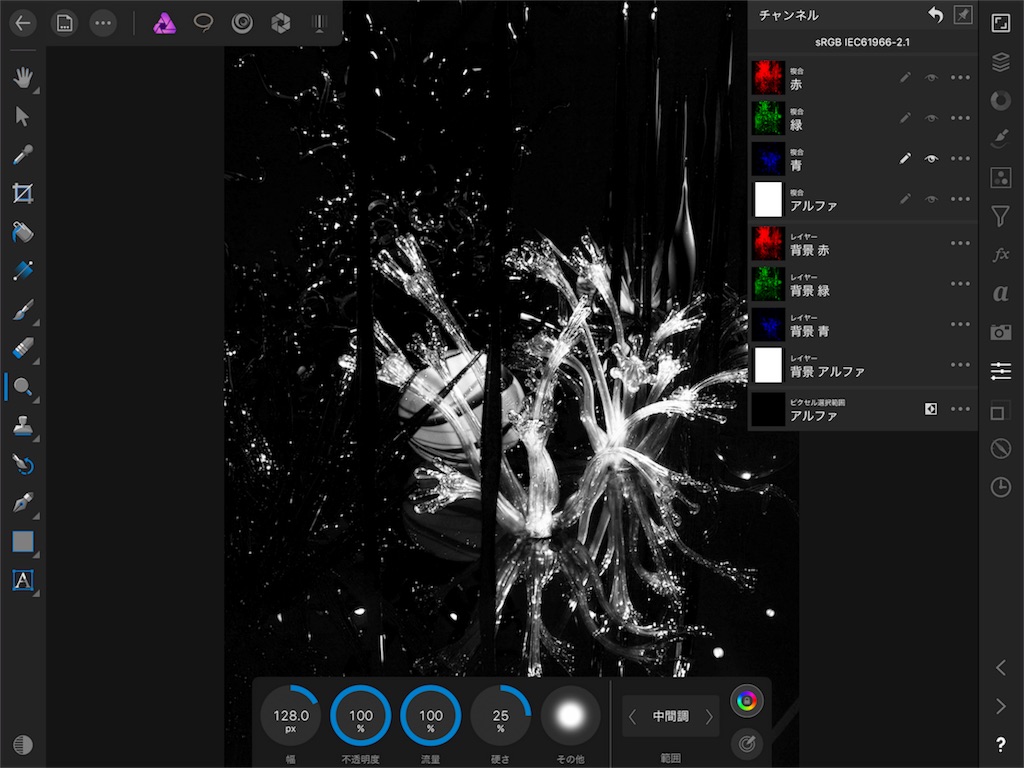Toggle visibility of composite アルファ channel
This screenshot has width=1024, height=768.
(x=931, y=199)
